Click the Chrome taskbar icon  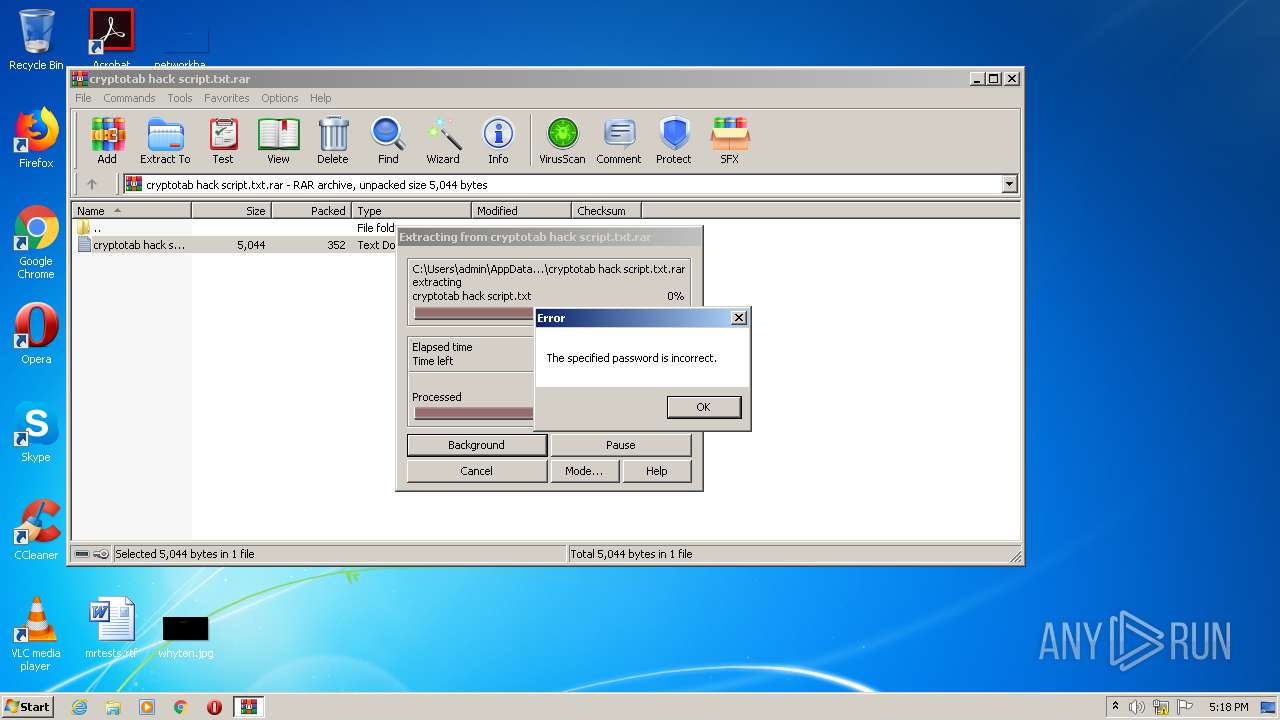[x=181, y=707]
